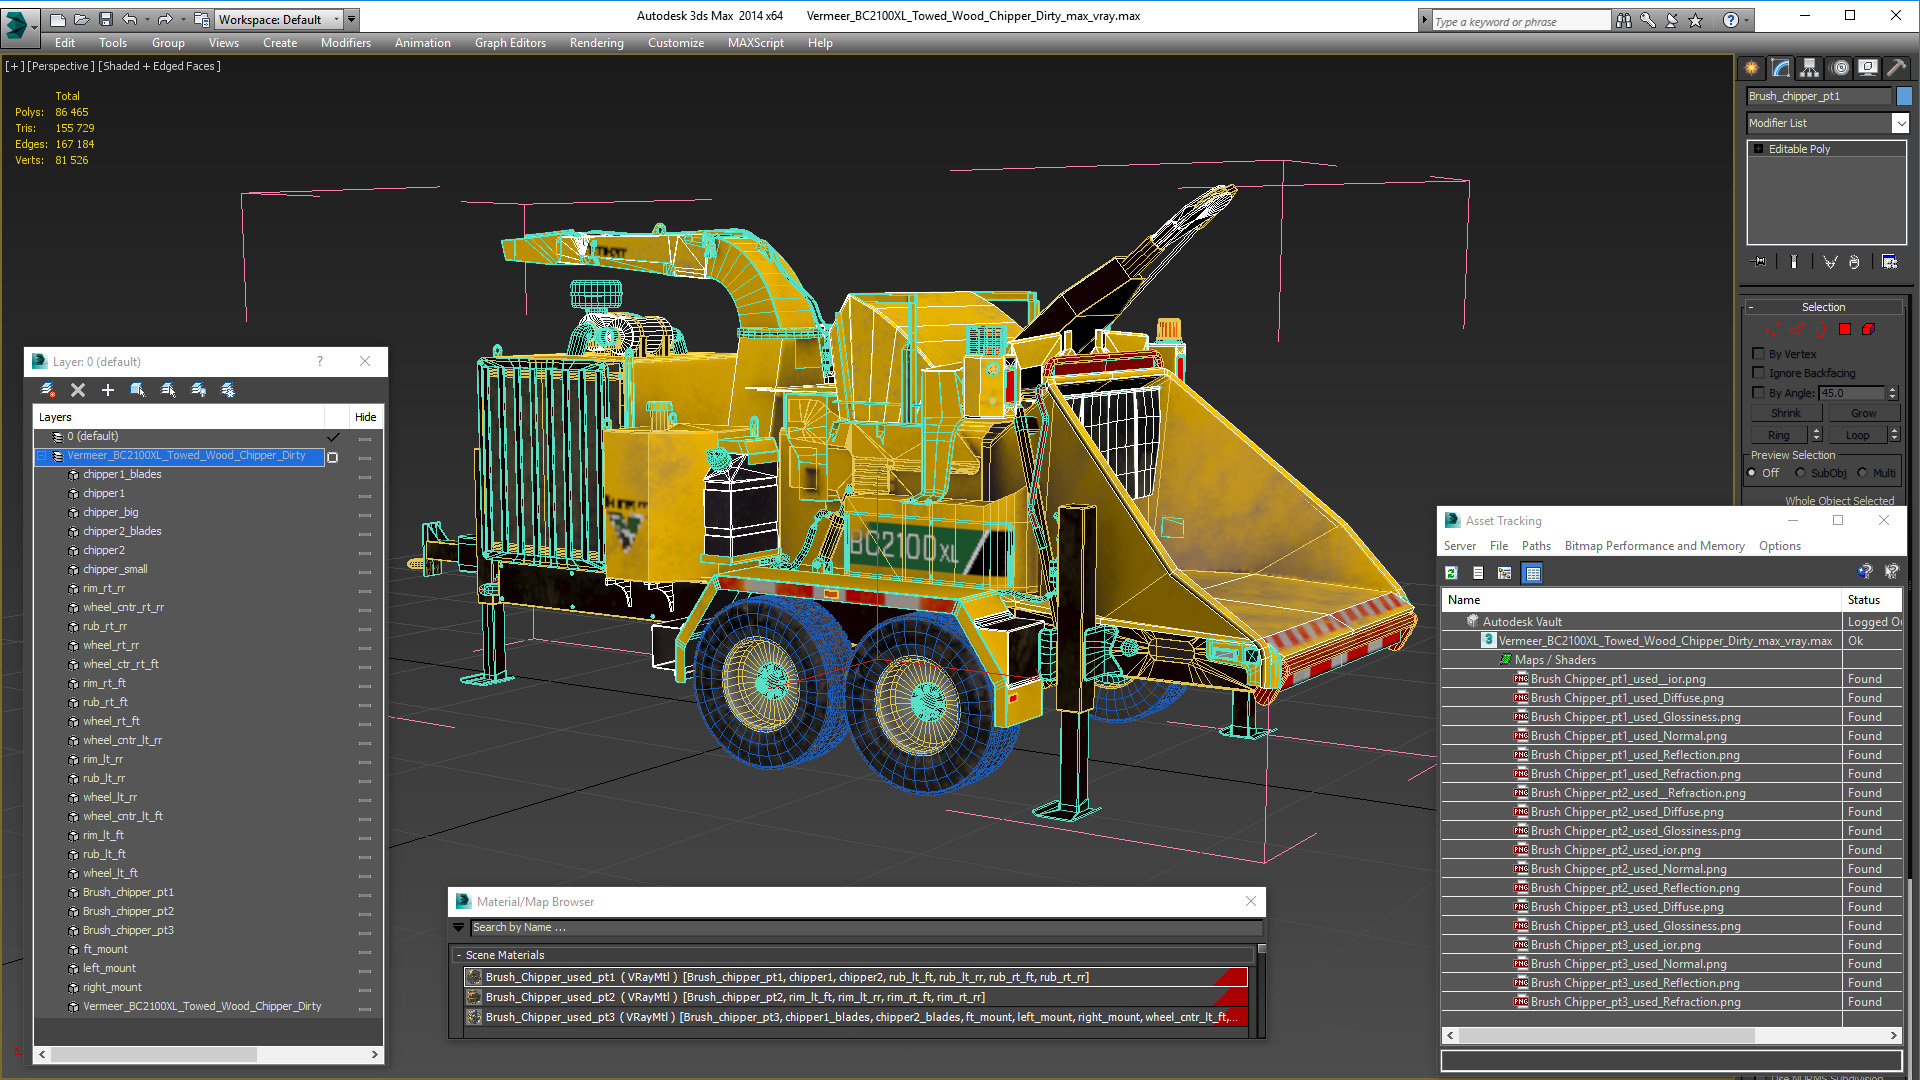Open the Rendering menu
1920x1080 pixels.
[x=596, y=43]
